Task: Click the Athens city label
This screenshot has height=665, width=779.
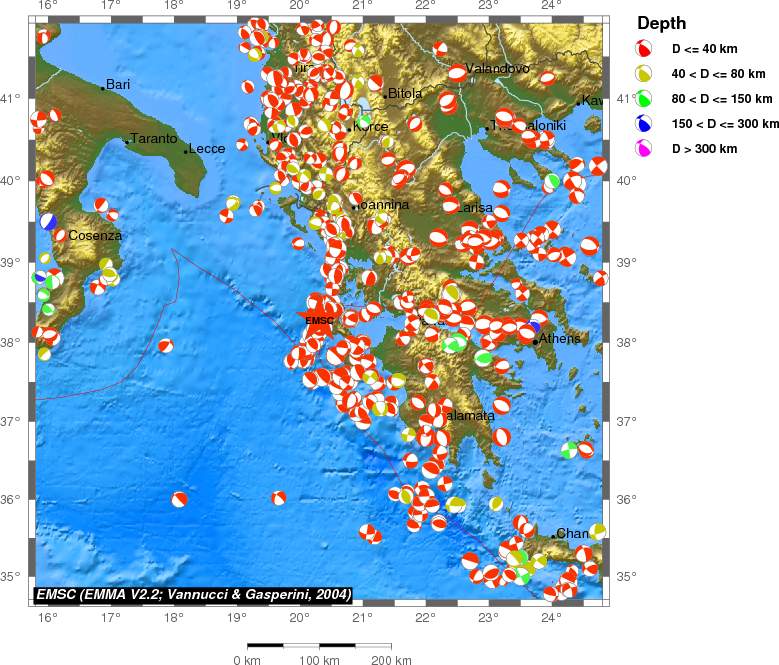Action: (559, 339)
